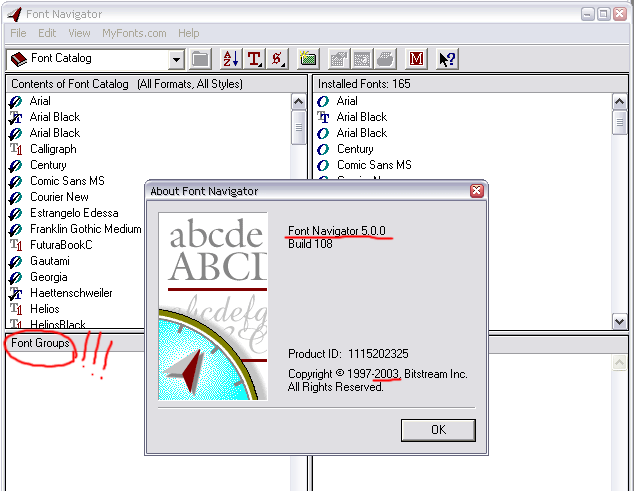
Task: Select Arial in the Font Catalog list
Action: point(40,101)
